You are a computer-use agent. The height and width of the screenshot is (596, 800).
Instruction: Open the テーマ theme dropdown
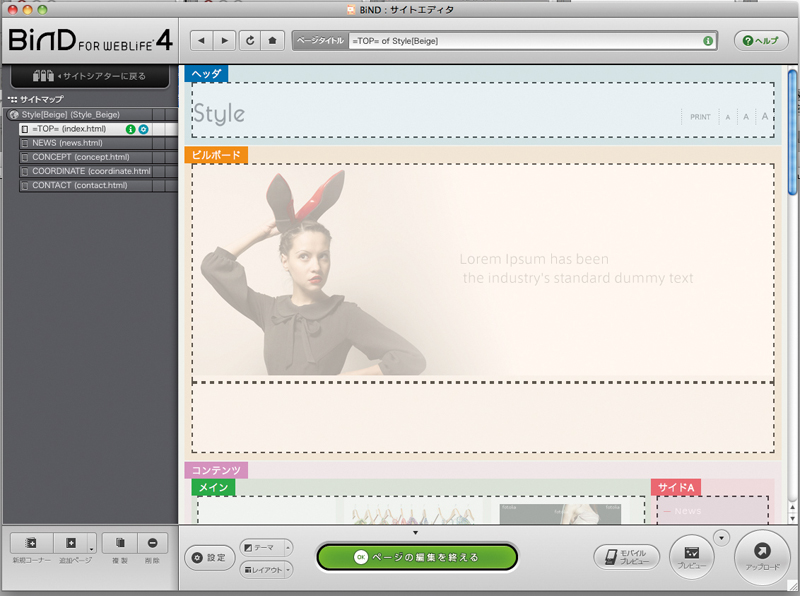coord(266,547)
